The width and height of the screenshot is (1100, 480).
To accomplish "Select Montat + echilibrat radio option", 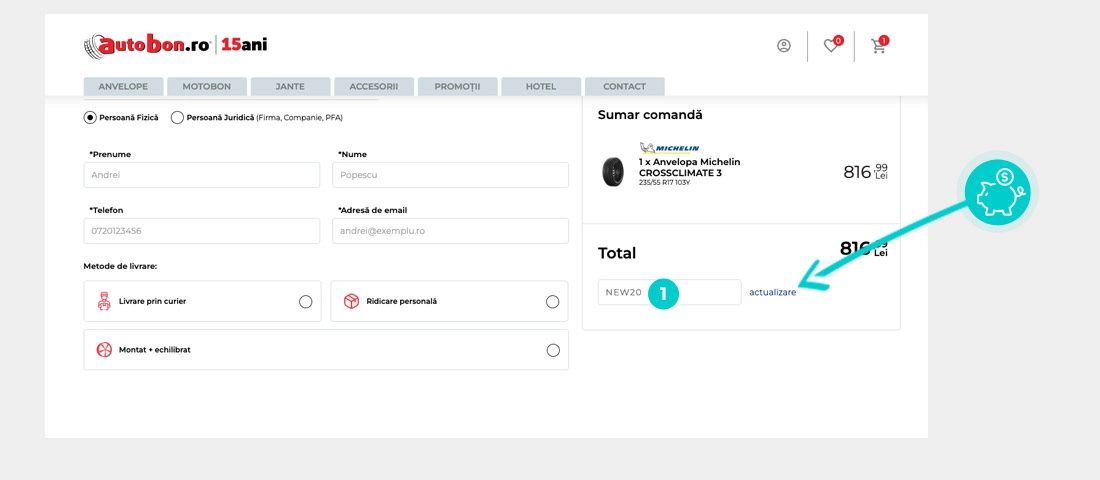I will click(552, 350).
